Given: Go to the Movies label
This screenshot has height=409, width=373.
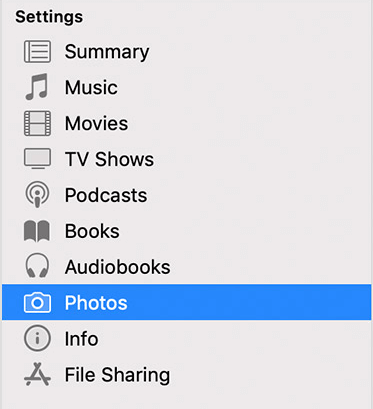Looking at the screenshot, I should tap(96, 123).
